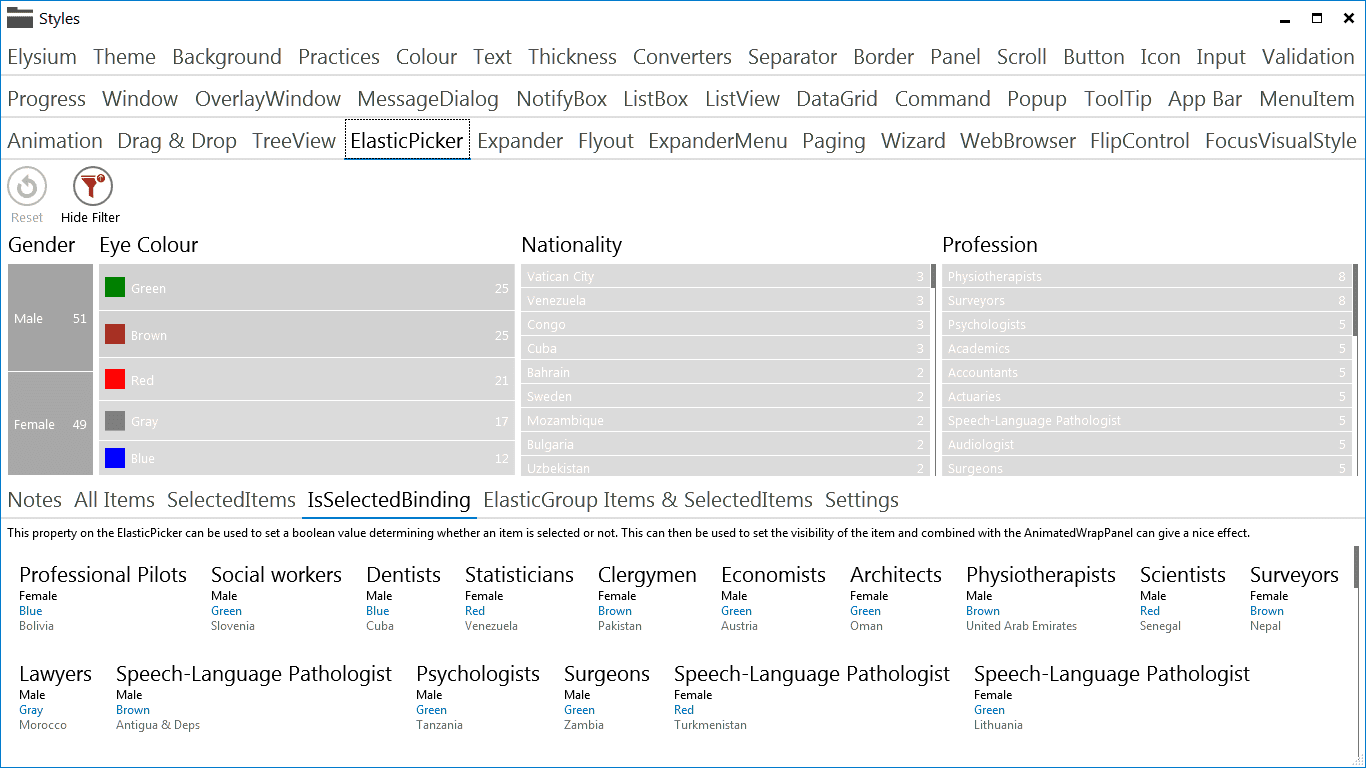The width and height of the screenshot is (1366, 768).
Task: Open the Settings tab
Action: pos(861,500)
